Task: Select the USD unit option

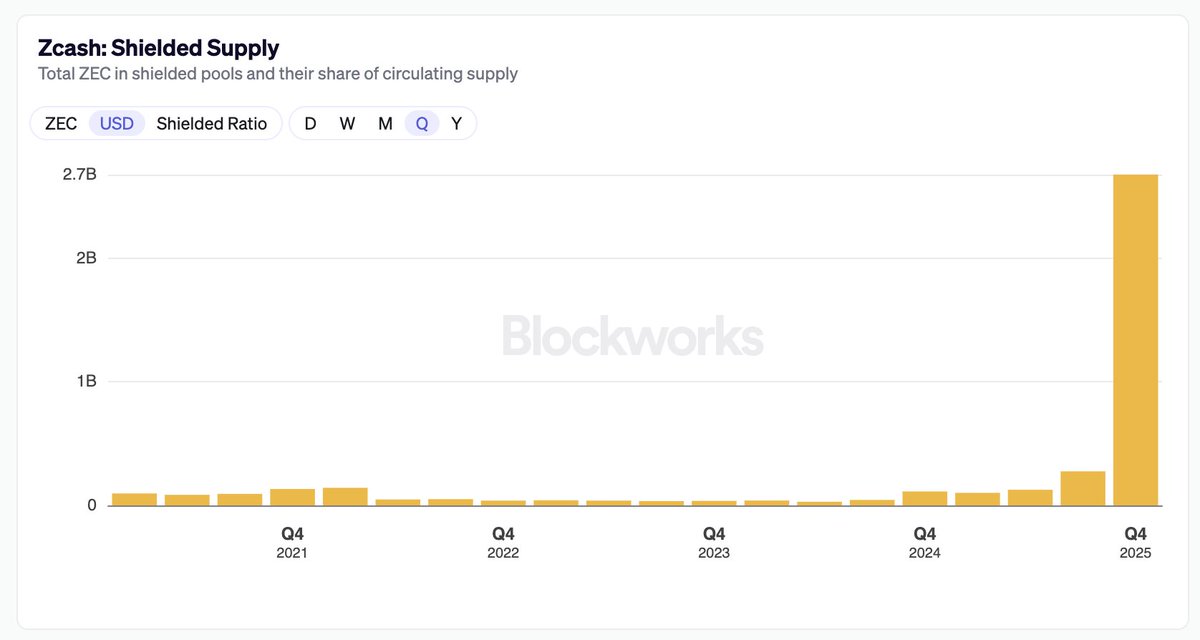Action: 117,124
